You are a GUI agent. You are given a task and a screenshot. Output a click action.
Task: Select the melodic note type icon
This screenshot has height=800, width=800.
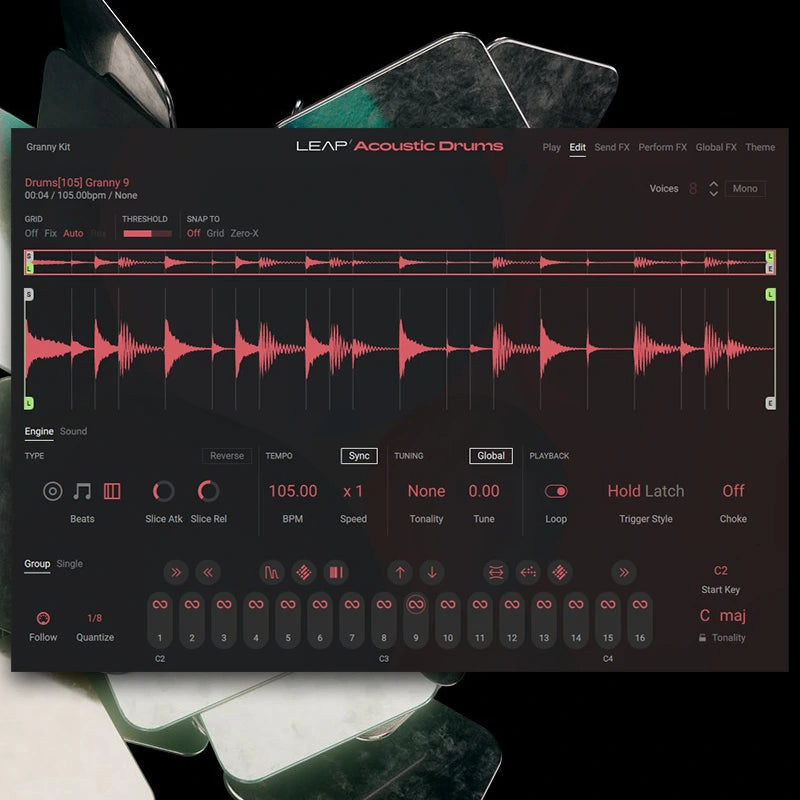(82, 491)
